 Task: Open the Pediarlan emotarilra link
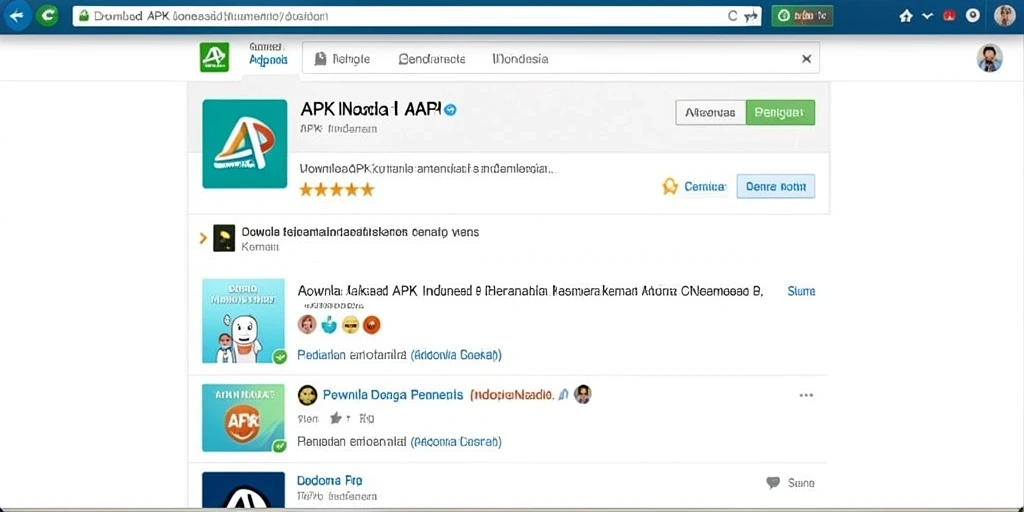point(399,355)
